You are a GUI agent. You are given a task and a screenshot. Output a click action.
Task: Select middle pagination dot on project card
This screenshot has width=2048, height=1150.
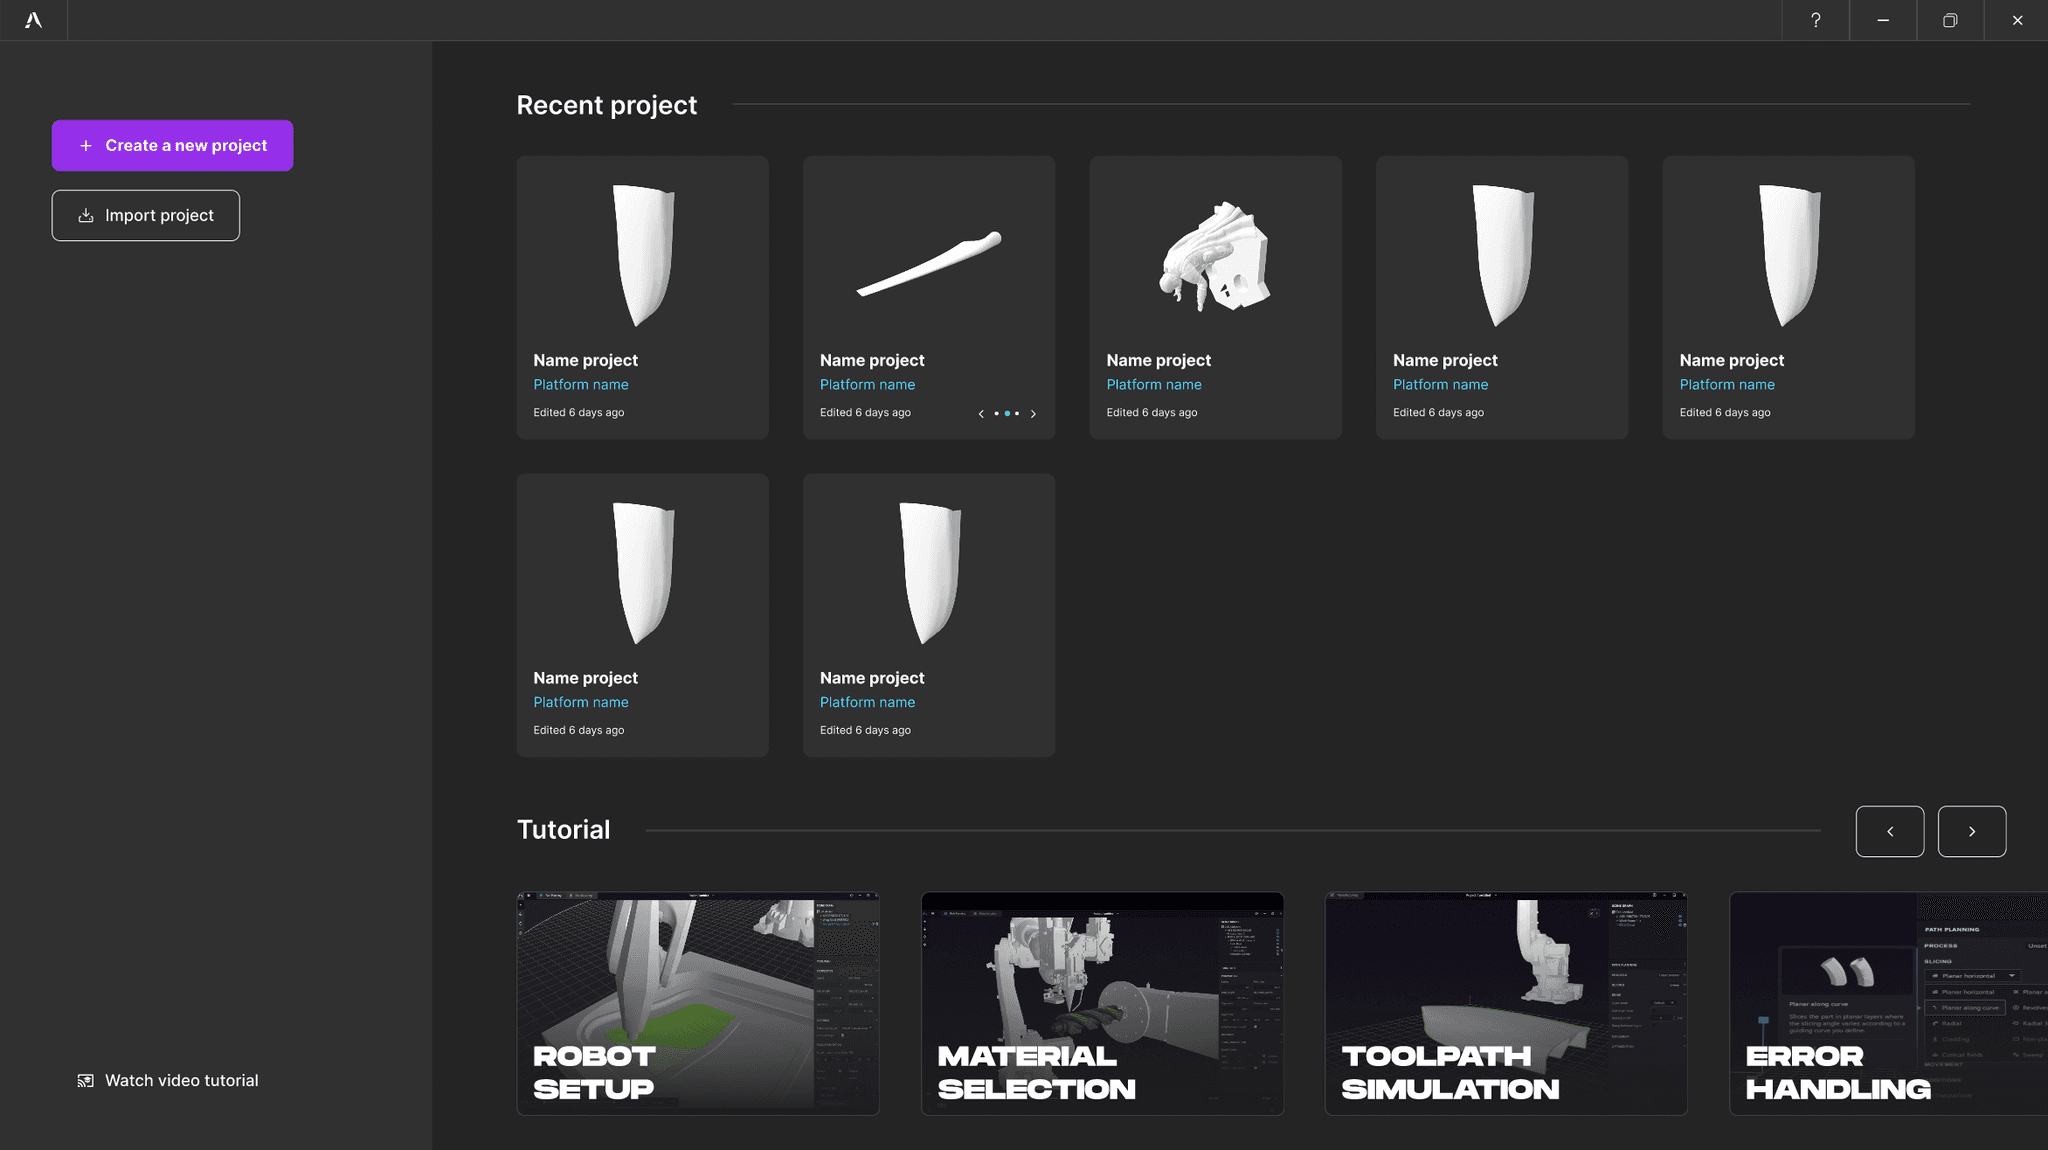[x=1007, y=414]
